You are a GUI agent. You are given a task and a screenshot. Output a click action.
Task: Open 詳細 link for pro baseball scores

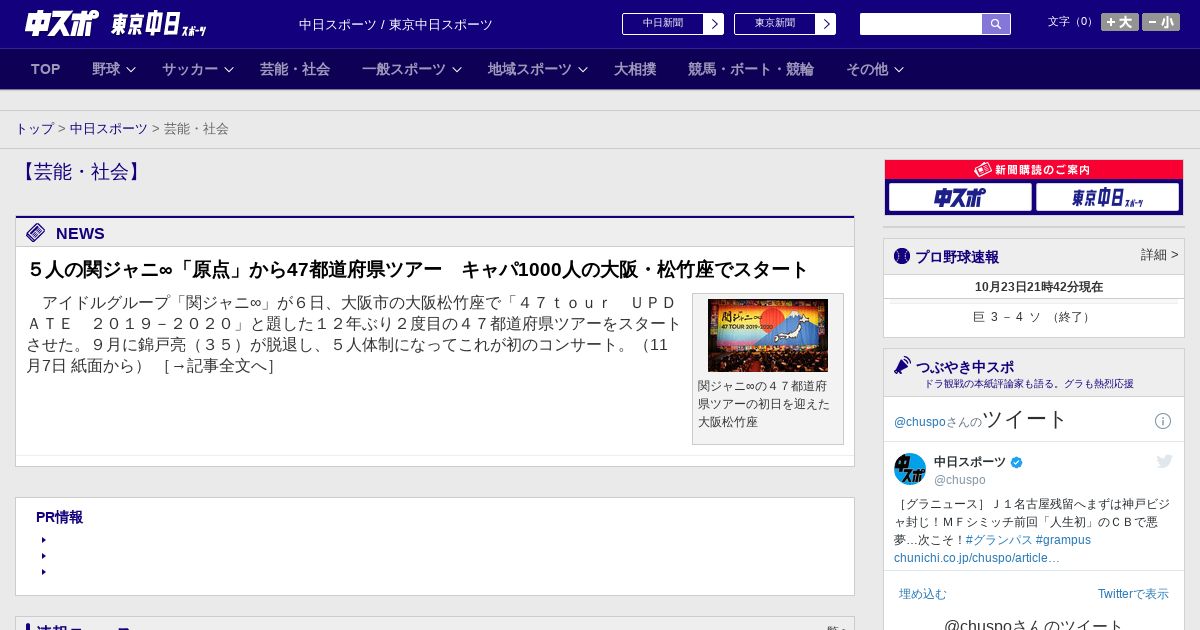click(x=1160, y=255)
